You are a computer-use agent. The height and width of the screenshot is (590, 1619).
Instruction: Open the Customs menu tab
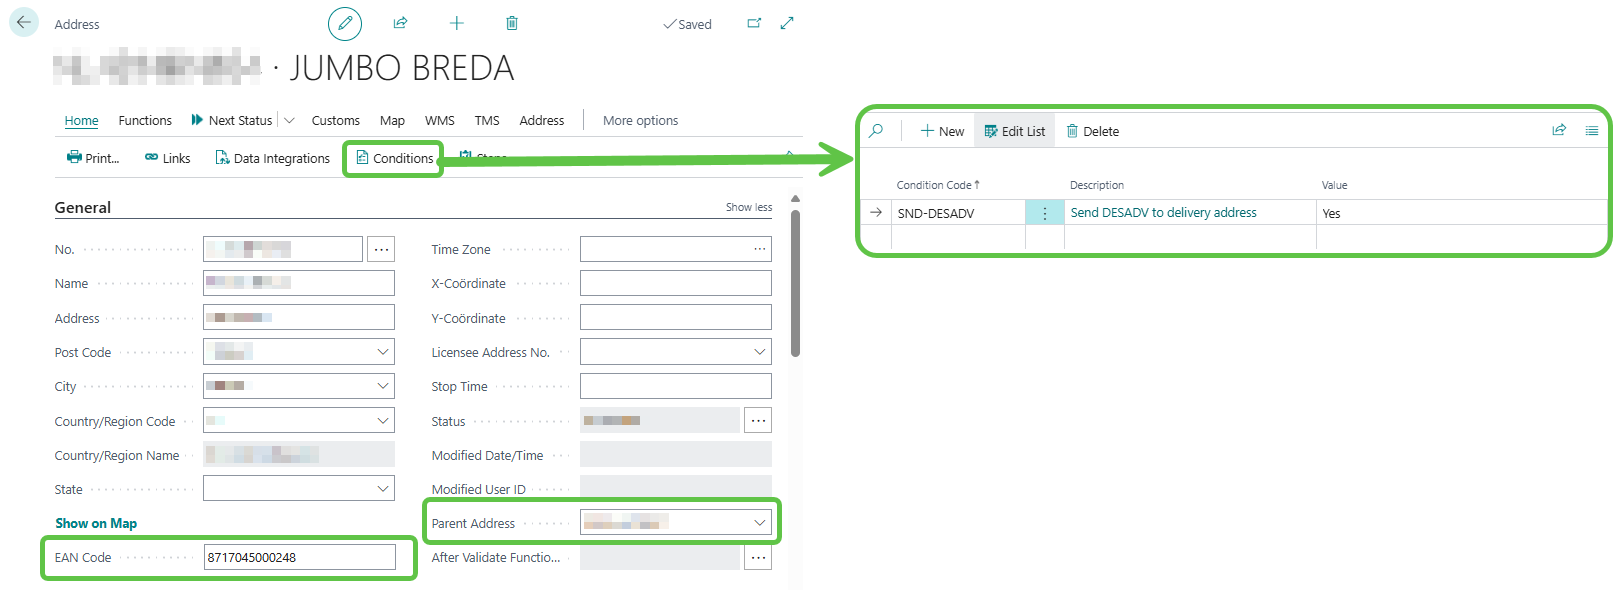tap(335, 121)
